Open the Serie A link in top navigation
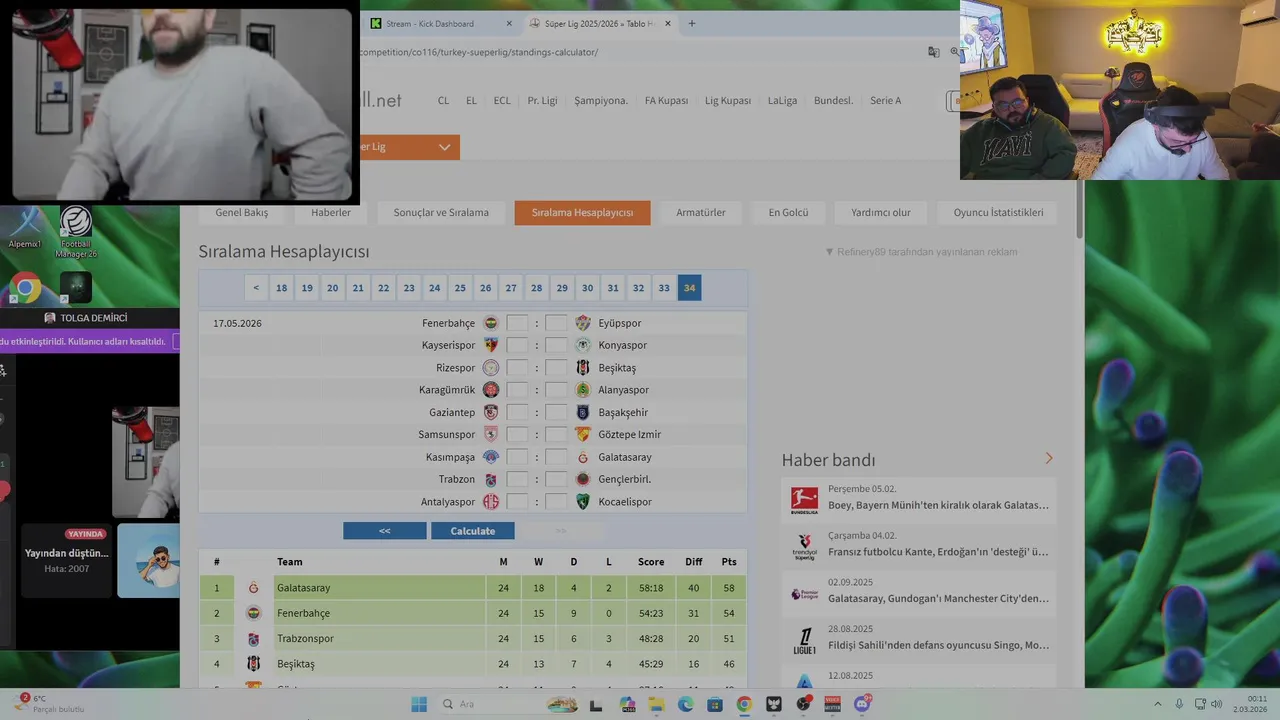The image size is (1280, 720). (x=885, y=100)
